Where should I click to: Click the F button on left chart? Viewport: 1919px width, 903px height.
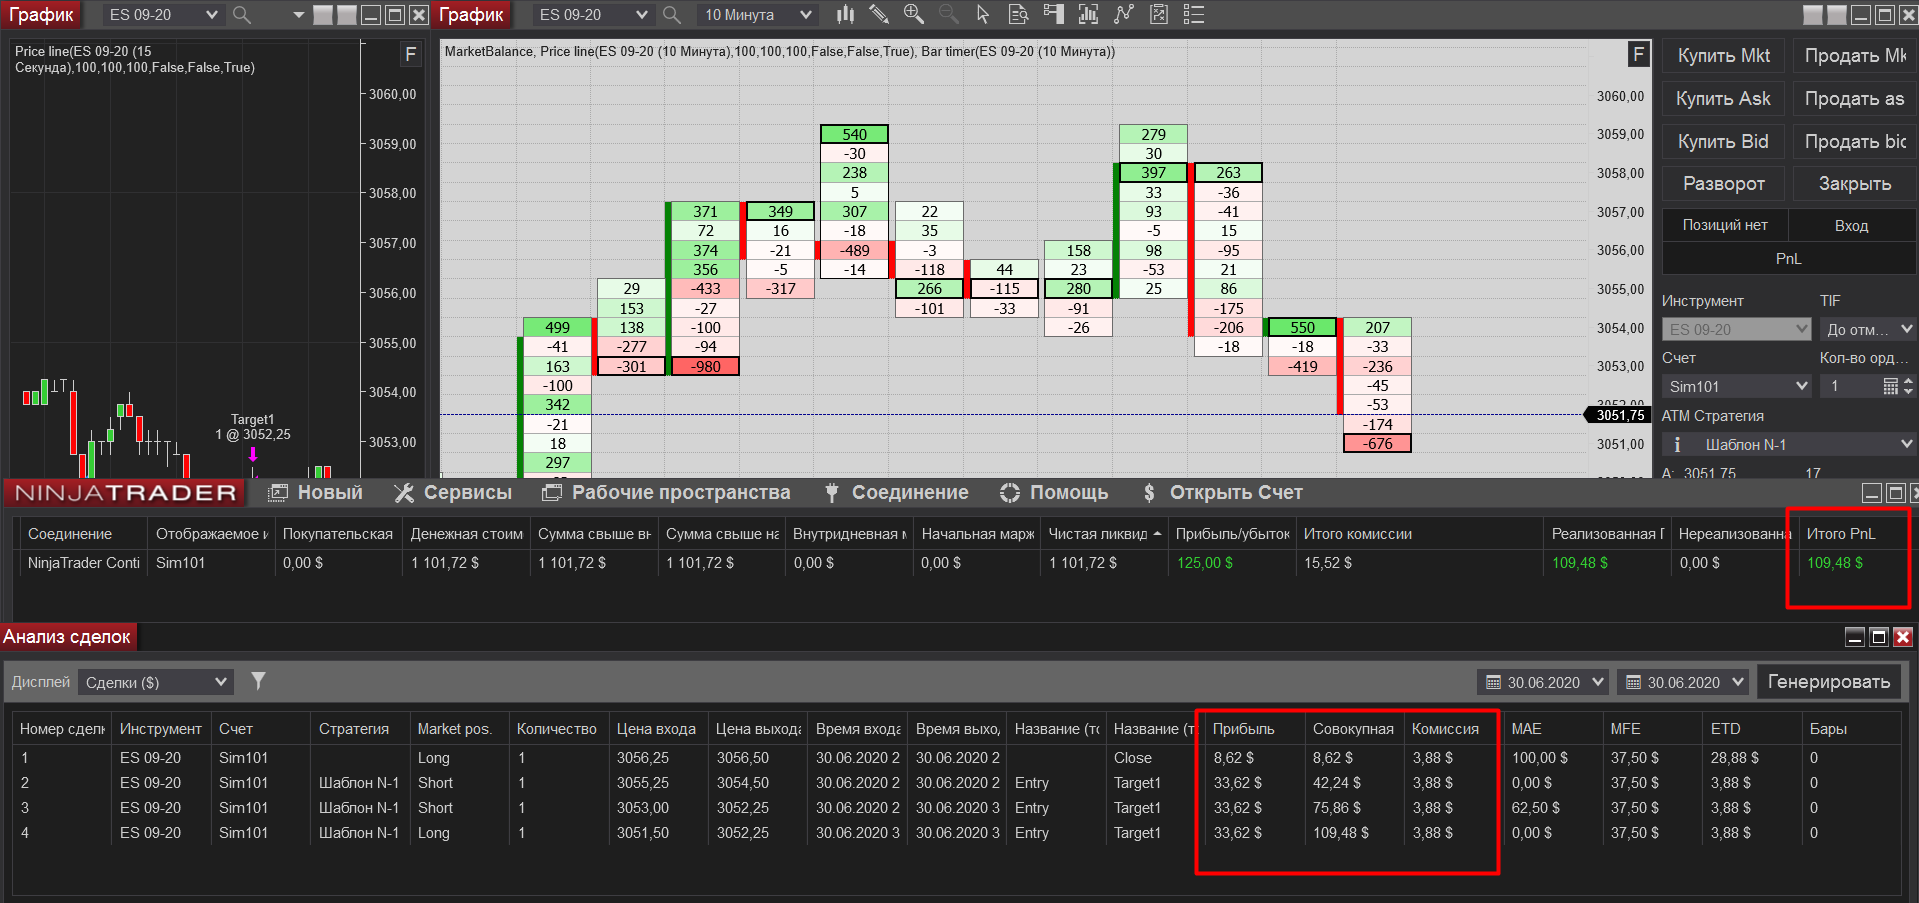pyautogui.click(x=410, y=54)
